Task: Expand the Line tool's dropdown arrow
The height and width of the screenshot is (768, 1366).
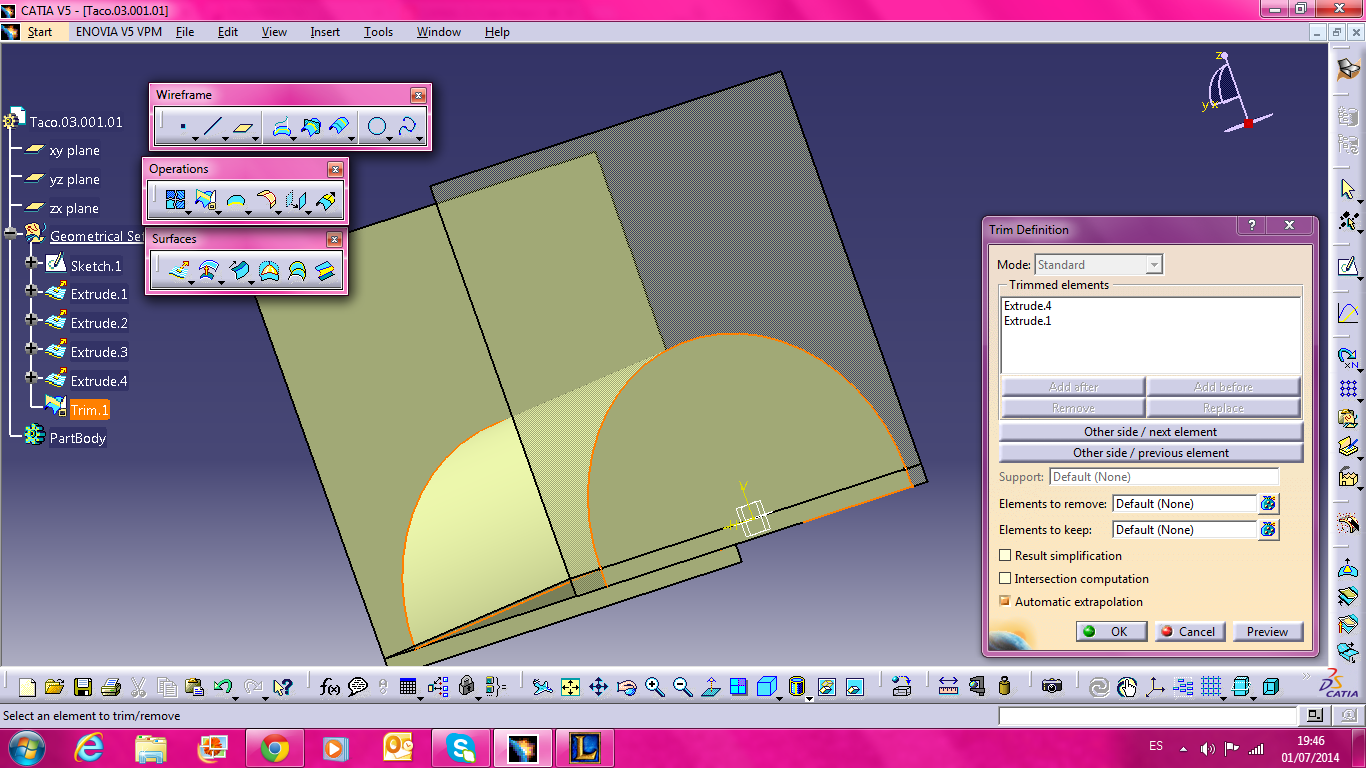Action: point(224,139)
